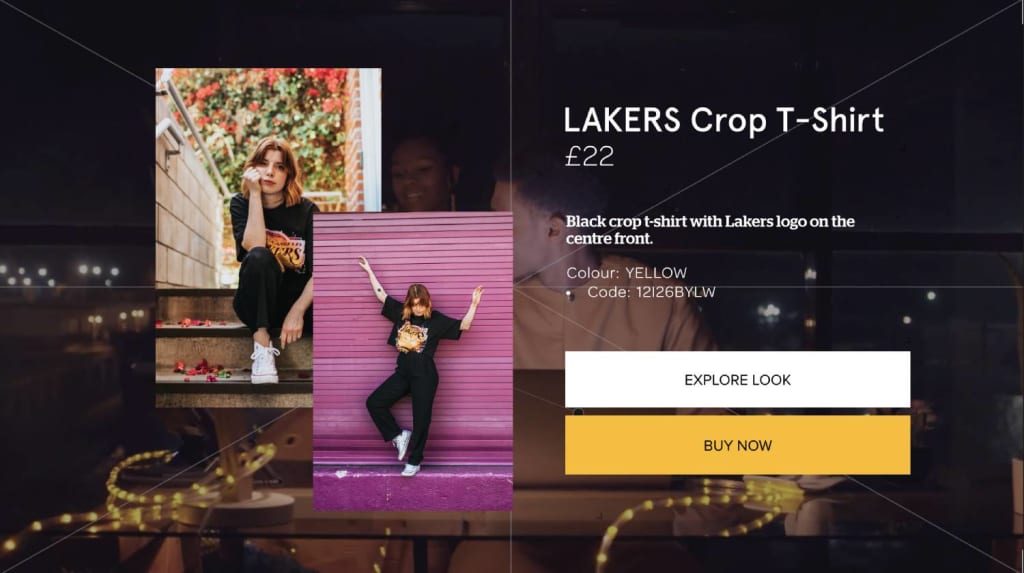1024x573 pixels.
Task: Select the Colour: YELLOW label
Action: pyautogui.click(x=626, y=272)
